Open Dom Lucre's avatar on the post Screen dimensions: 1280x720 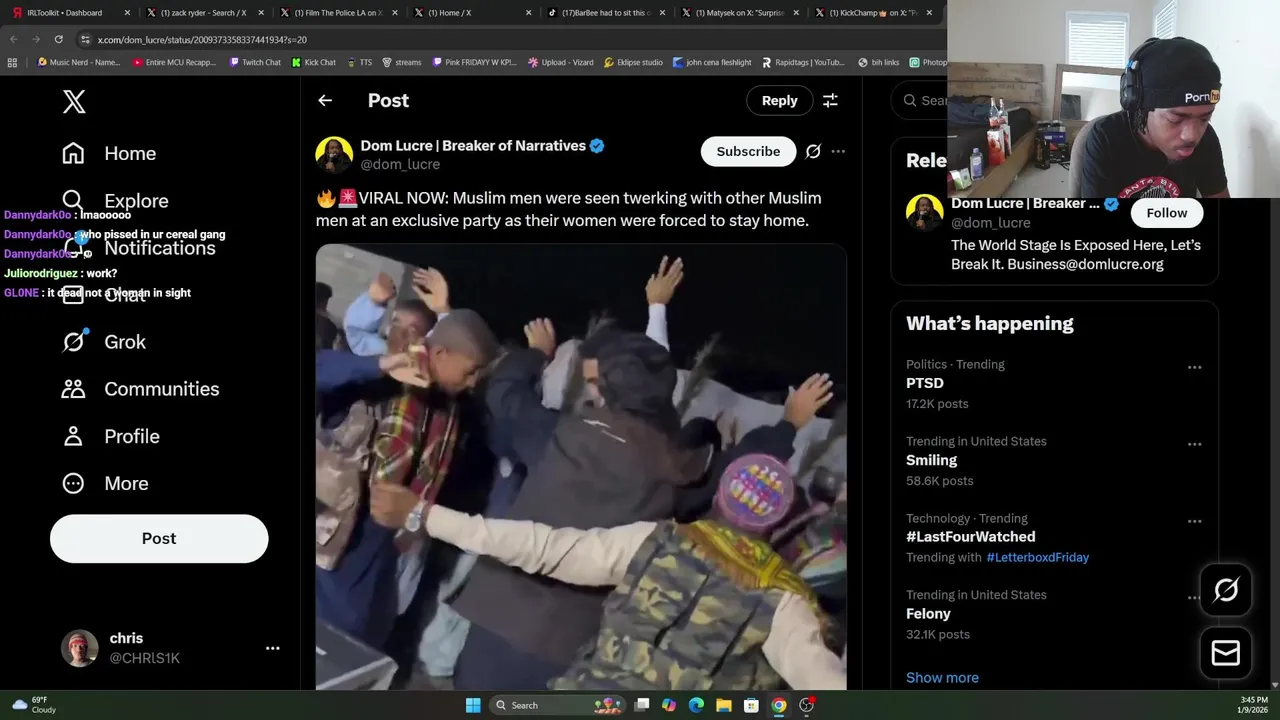(334, 154)
